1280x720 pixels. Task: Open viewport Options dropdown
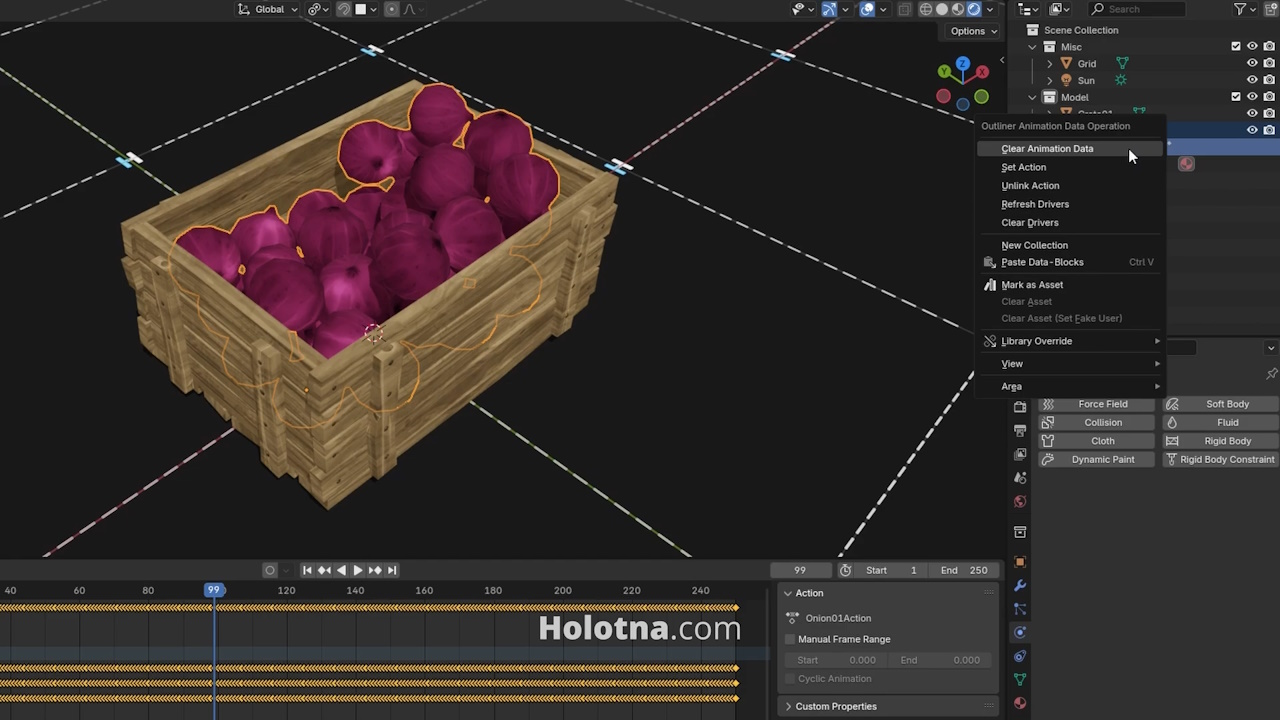974,31
